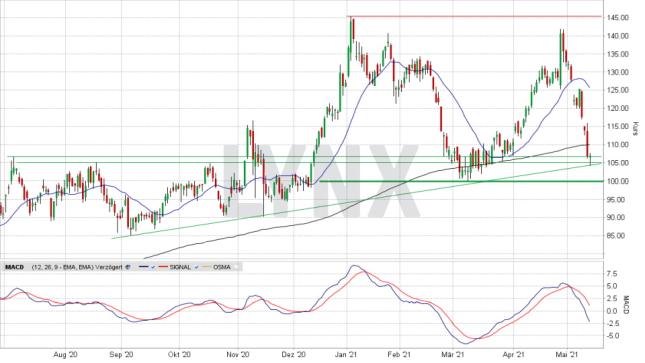The image size is (645, 363).
Task: Click the Aug '20 date axis label
Action: [x=66, y=354]
